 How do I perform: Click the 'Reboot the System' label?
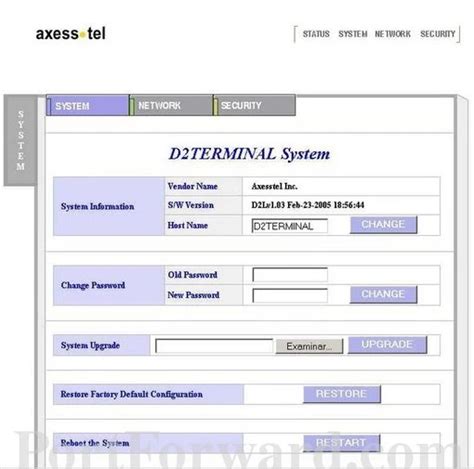pos(95,443)
